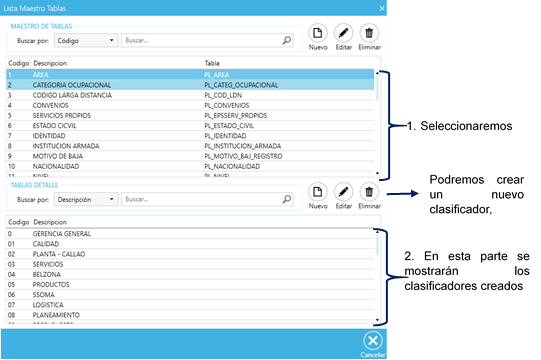The image size is (541, 360).
Task: Select the GERENCIA GENERAL detail row
Action: point(190,234)
